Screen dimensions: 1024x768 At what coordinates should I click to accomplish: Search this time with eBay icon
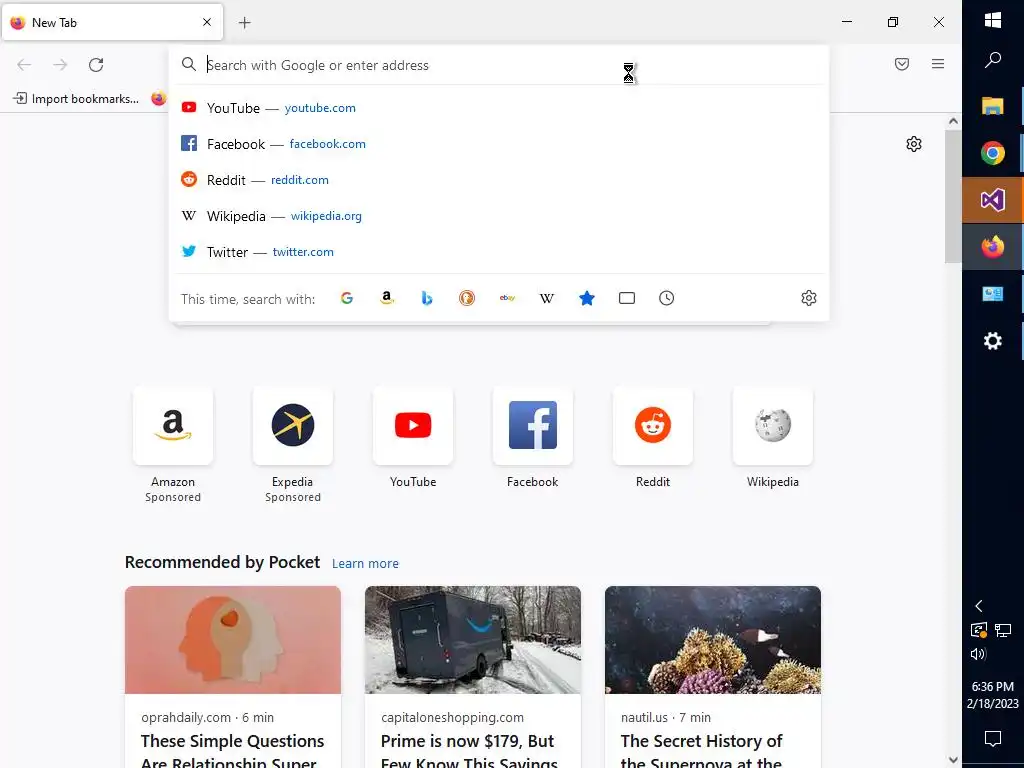(x=507, y=298)
